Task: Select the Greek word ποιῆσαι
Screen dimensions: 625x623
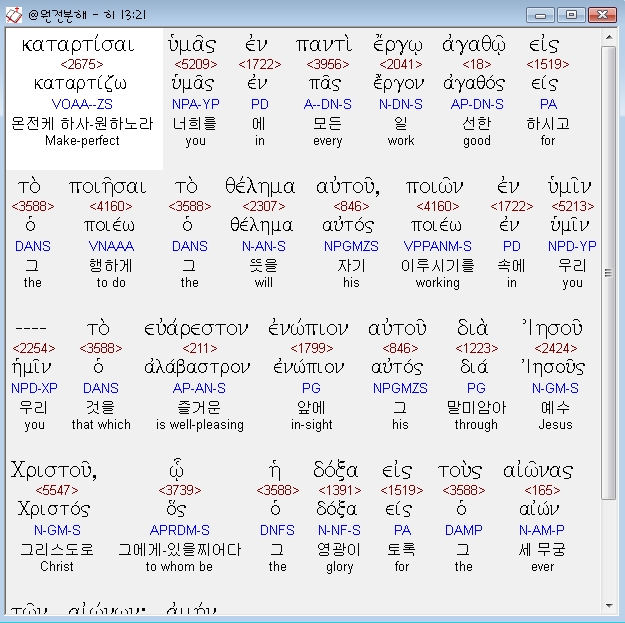Action: pos(108,187)
